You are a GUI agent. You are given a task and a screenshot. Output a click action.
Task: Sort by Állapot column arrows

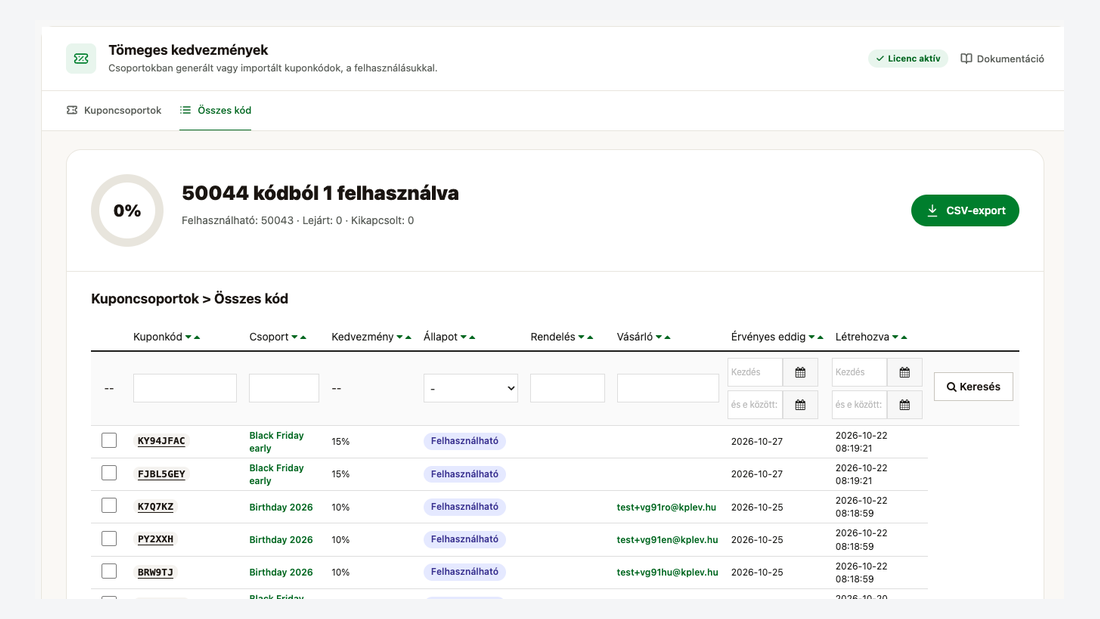click(468, 338)
